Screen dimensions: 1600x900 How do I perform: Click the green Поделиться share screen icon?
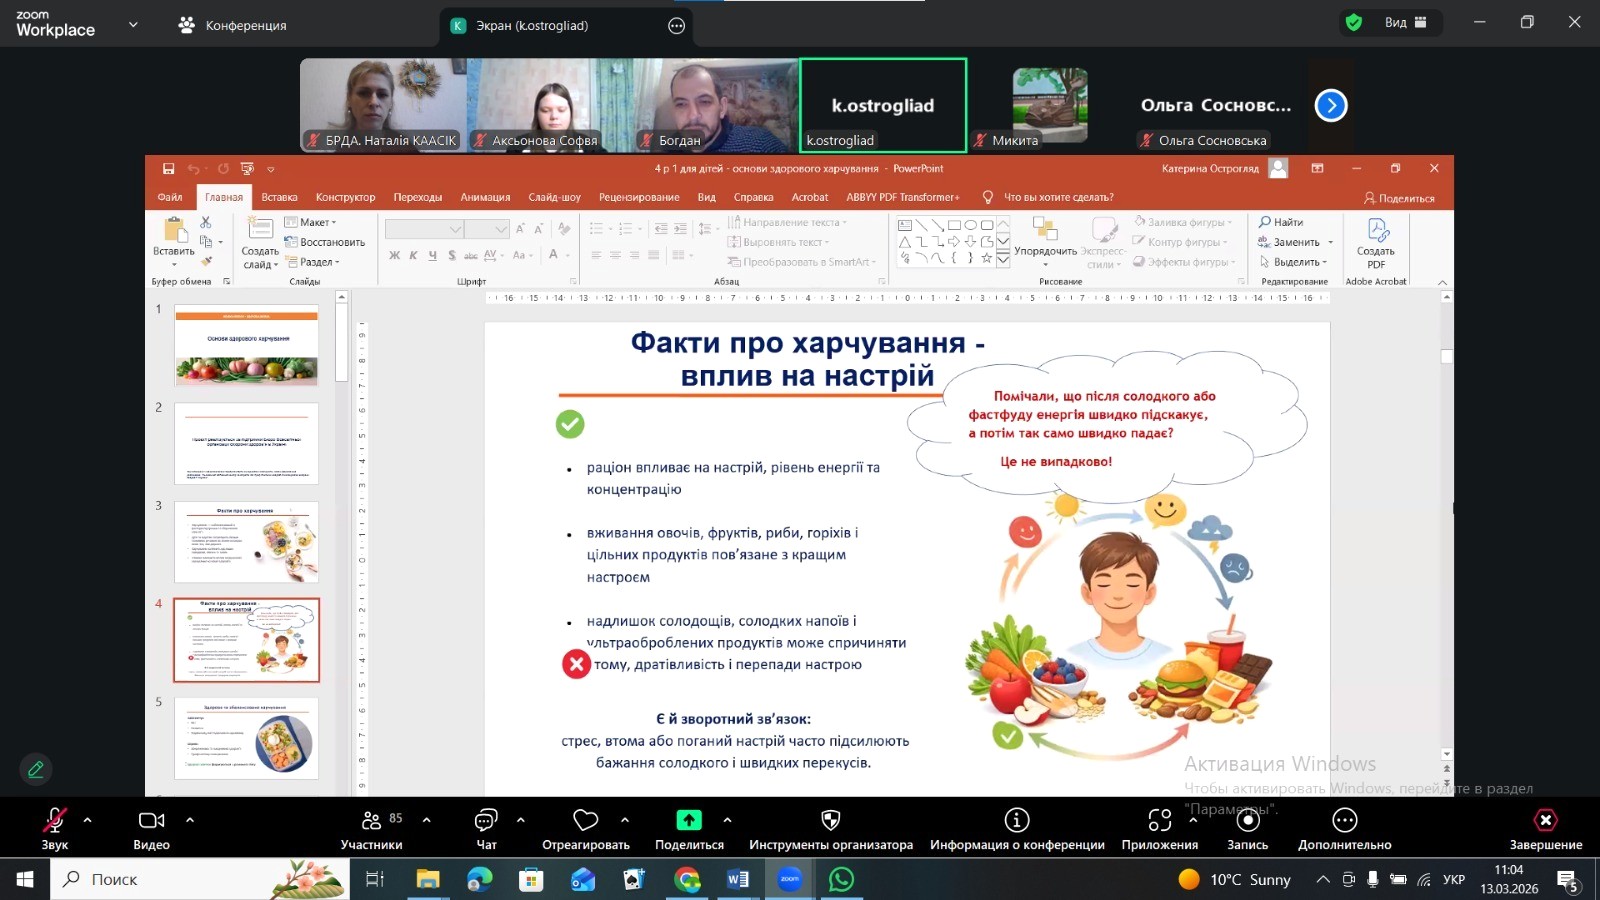click(689, 821)
